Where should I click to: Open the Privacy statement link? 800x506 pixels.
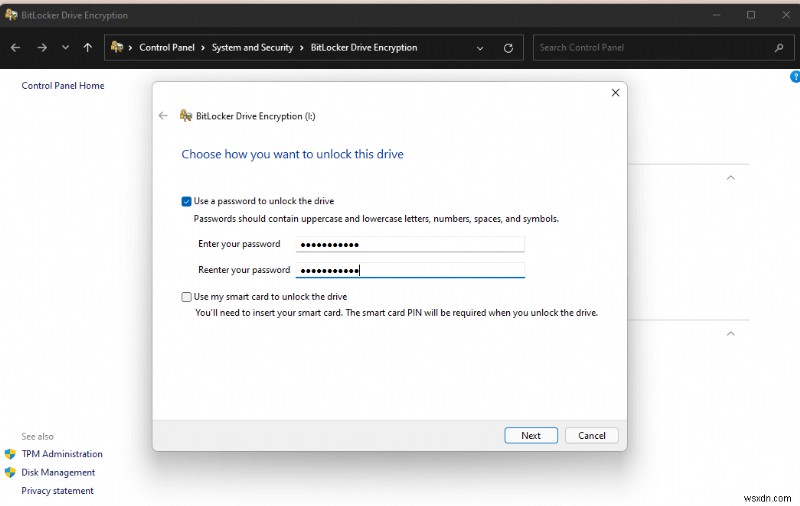[57, 491]
